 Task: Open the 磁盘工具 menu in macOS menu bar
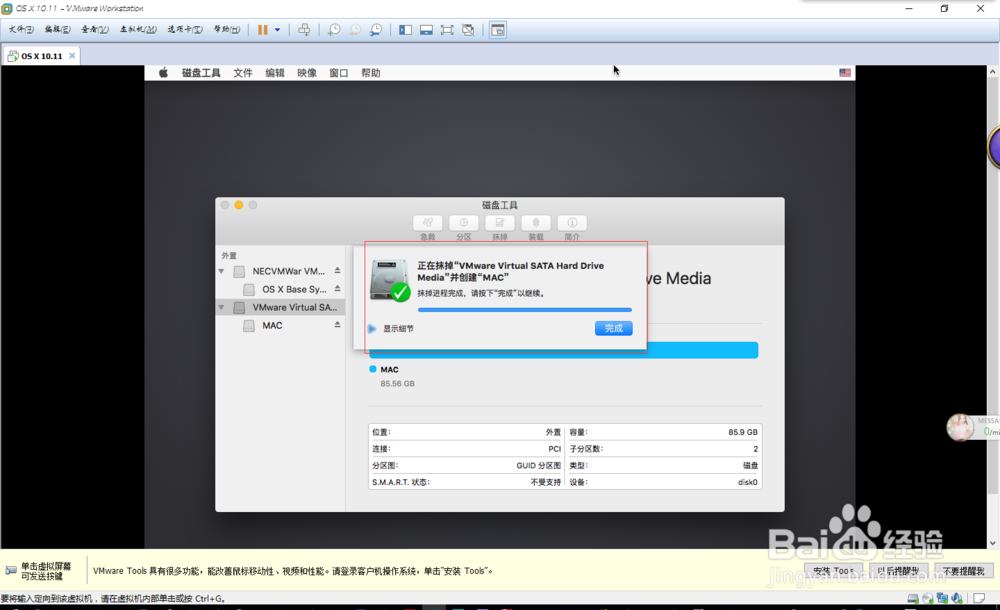click(x=201, y=73)
